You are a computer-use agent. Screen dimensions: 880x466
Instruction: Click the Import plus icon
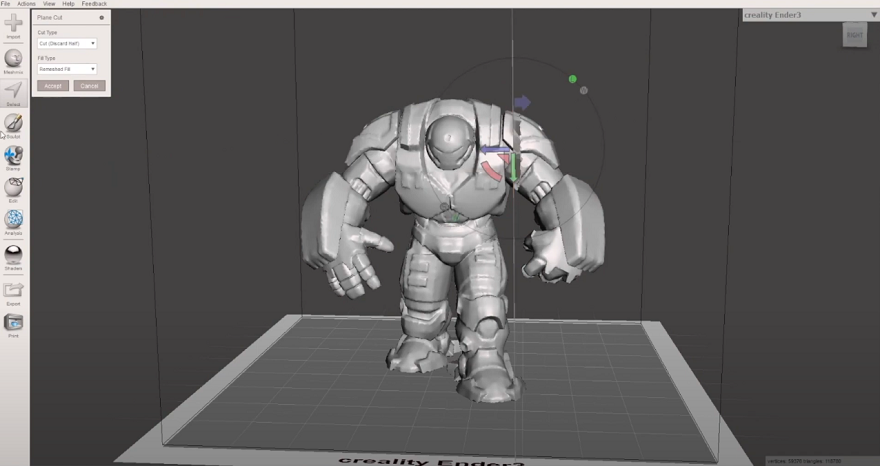pyautogui.click(x=13, y=23)
